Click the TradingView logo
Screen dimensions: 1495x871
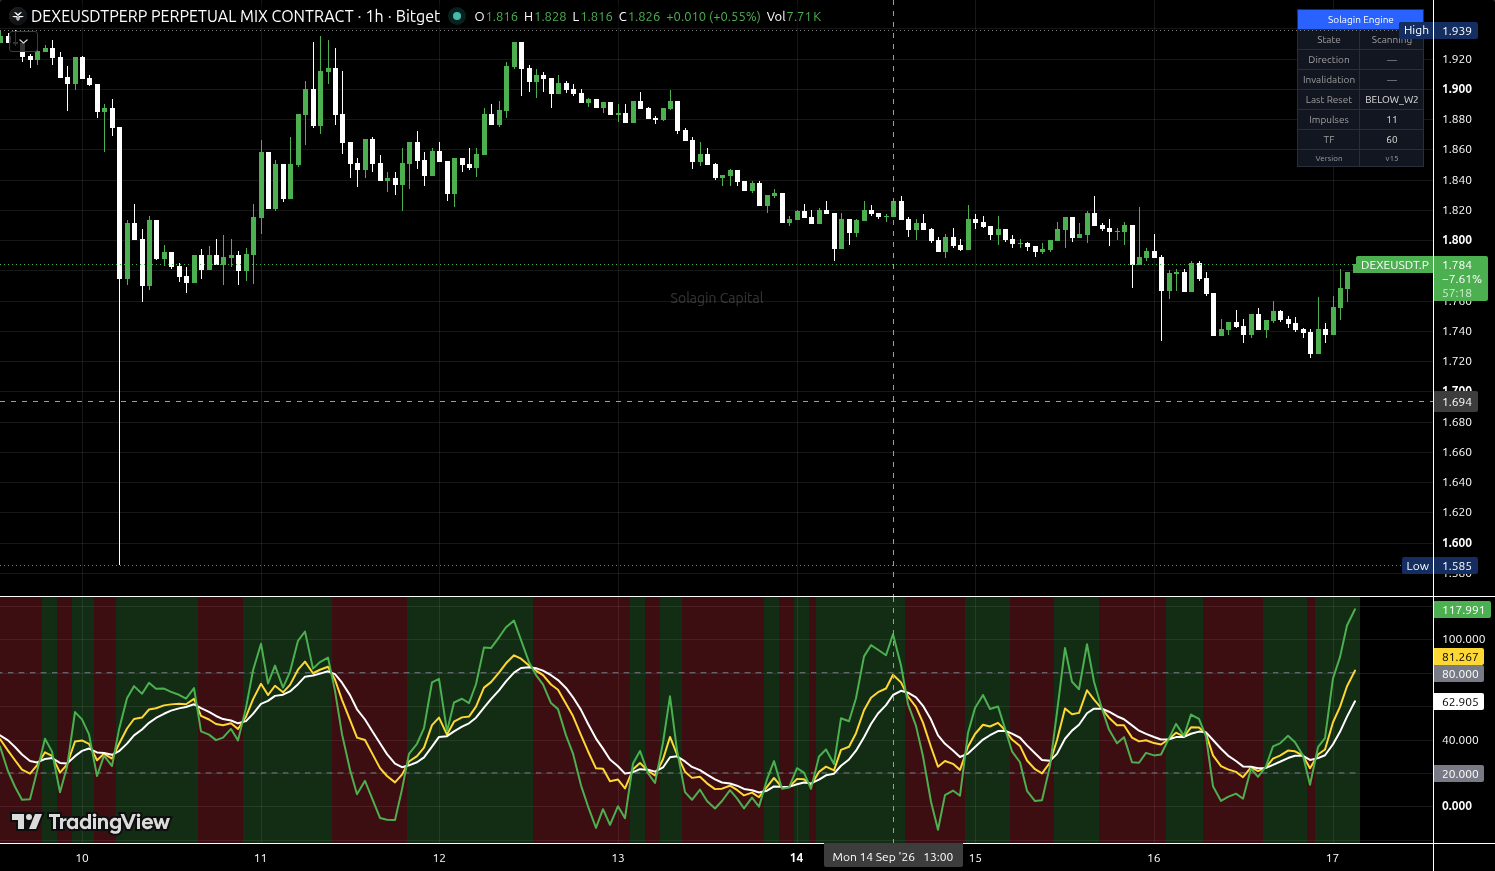(x=91, y=822)
